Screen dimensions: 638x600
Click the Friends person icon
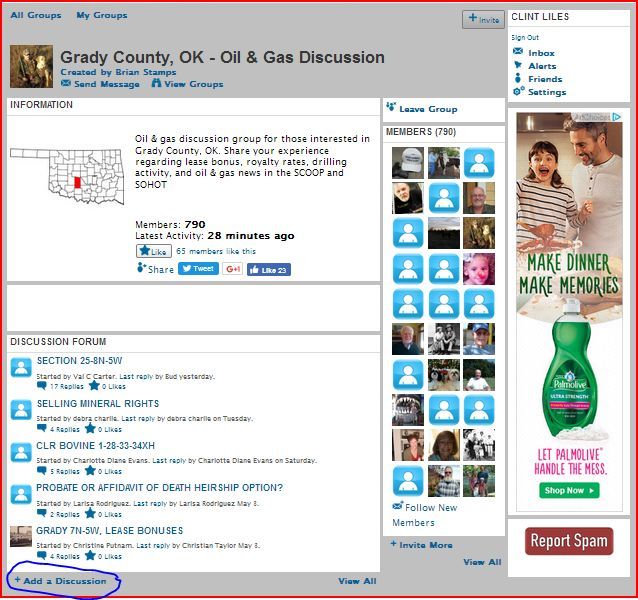pyautogui.click(x=518, y=78)
